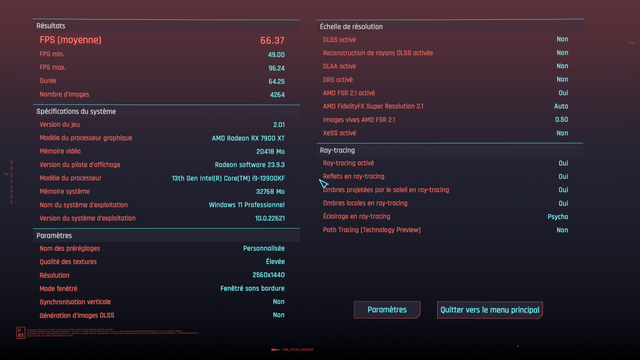Select the Éclairage en ray-tracing Psycho value
This screenshot has height=360, width=640.
tap(558, 217)
